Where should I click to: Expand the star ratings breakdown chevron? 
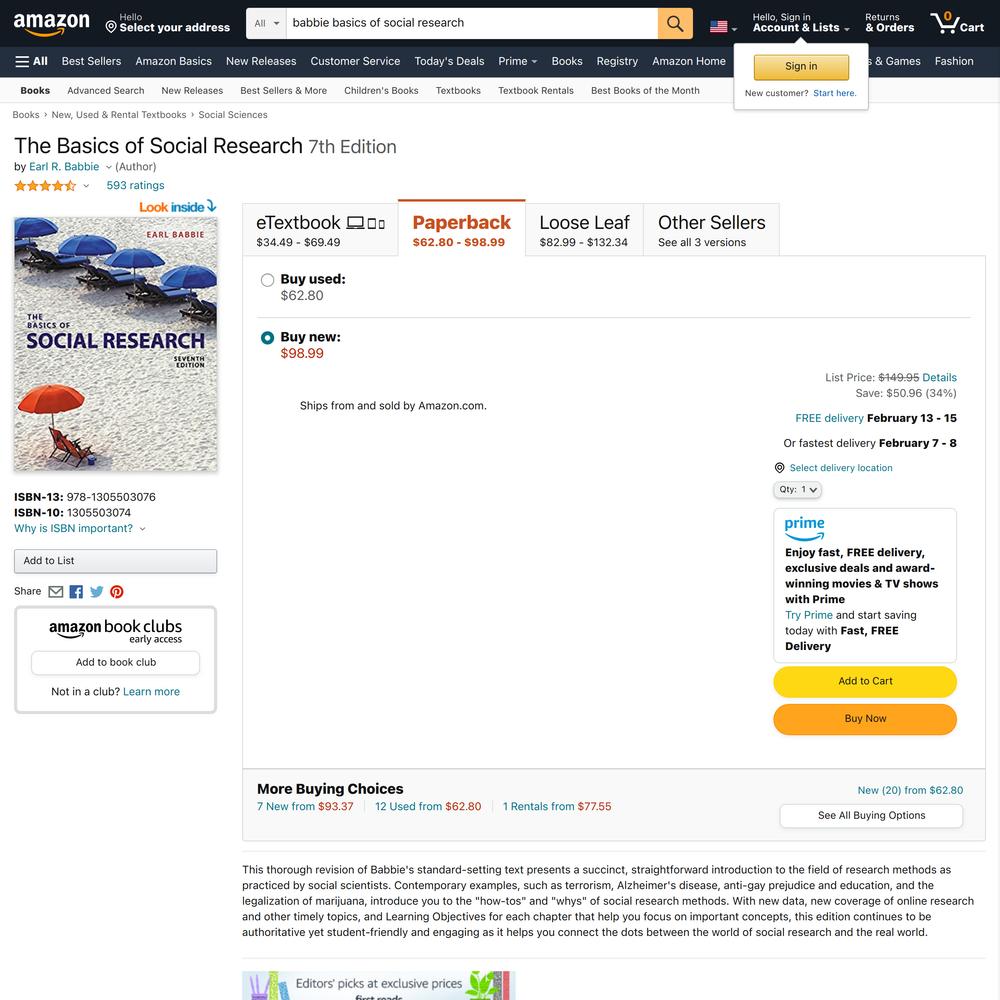tap(86, 186)
